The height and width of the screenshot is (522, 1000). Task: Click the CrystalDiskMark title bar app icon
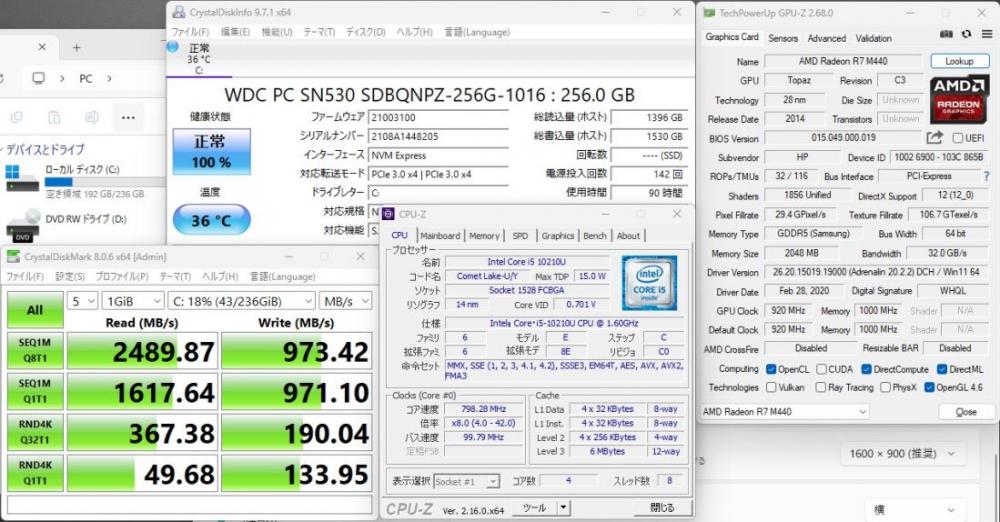(x=13, y=257)
